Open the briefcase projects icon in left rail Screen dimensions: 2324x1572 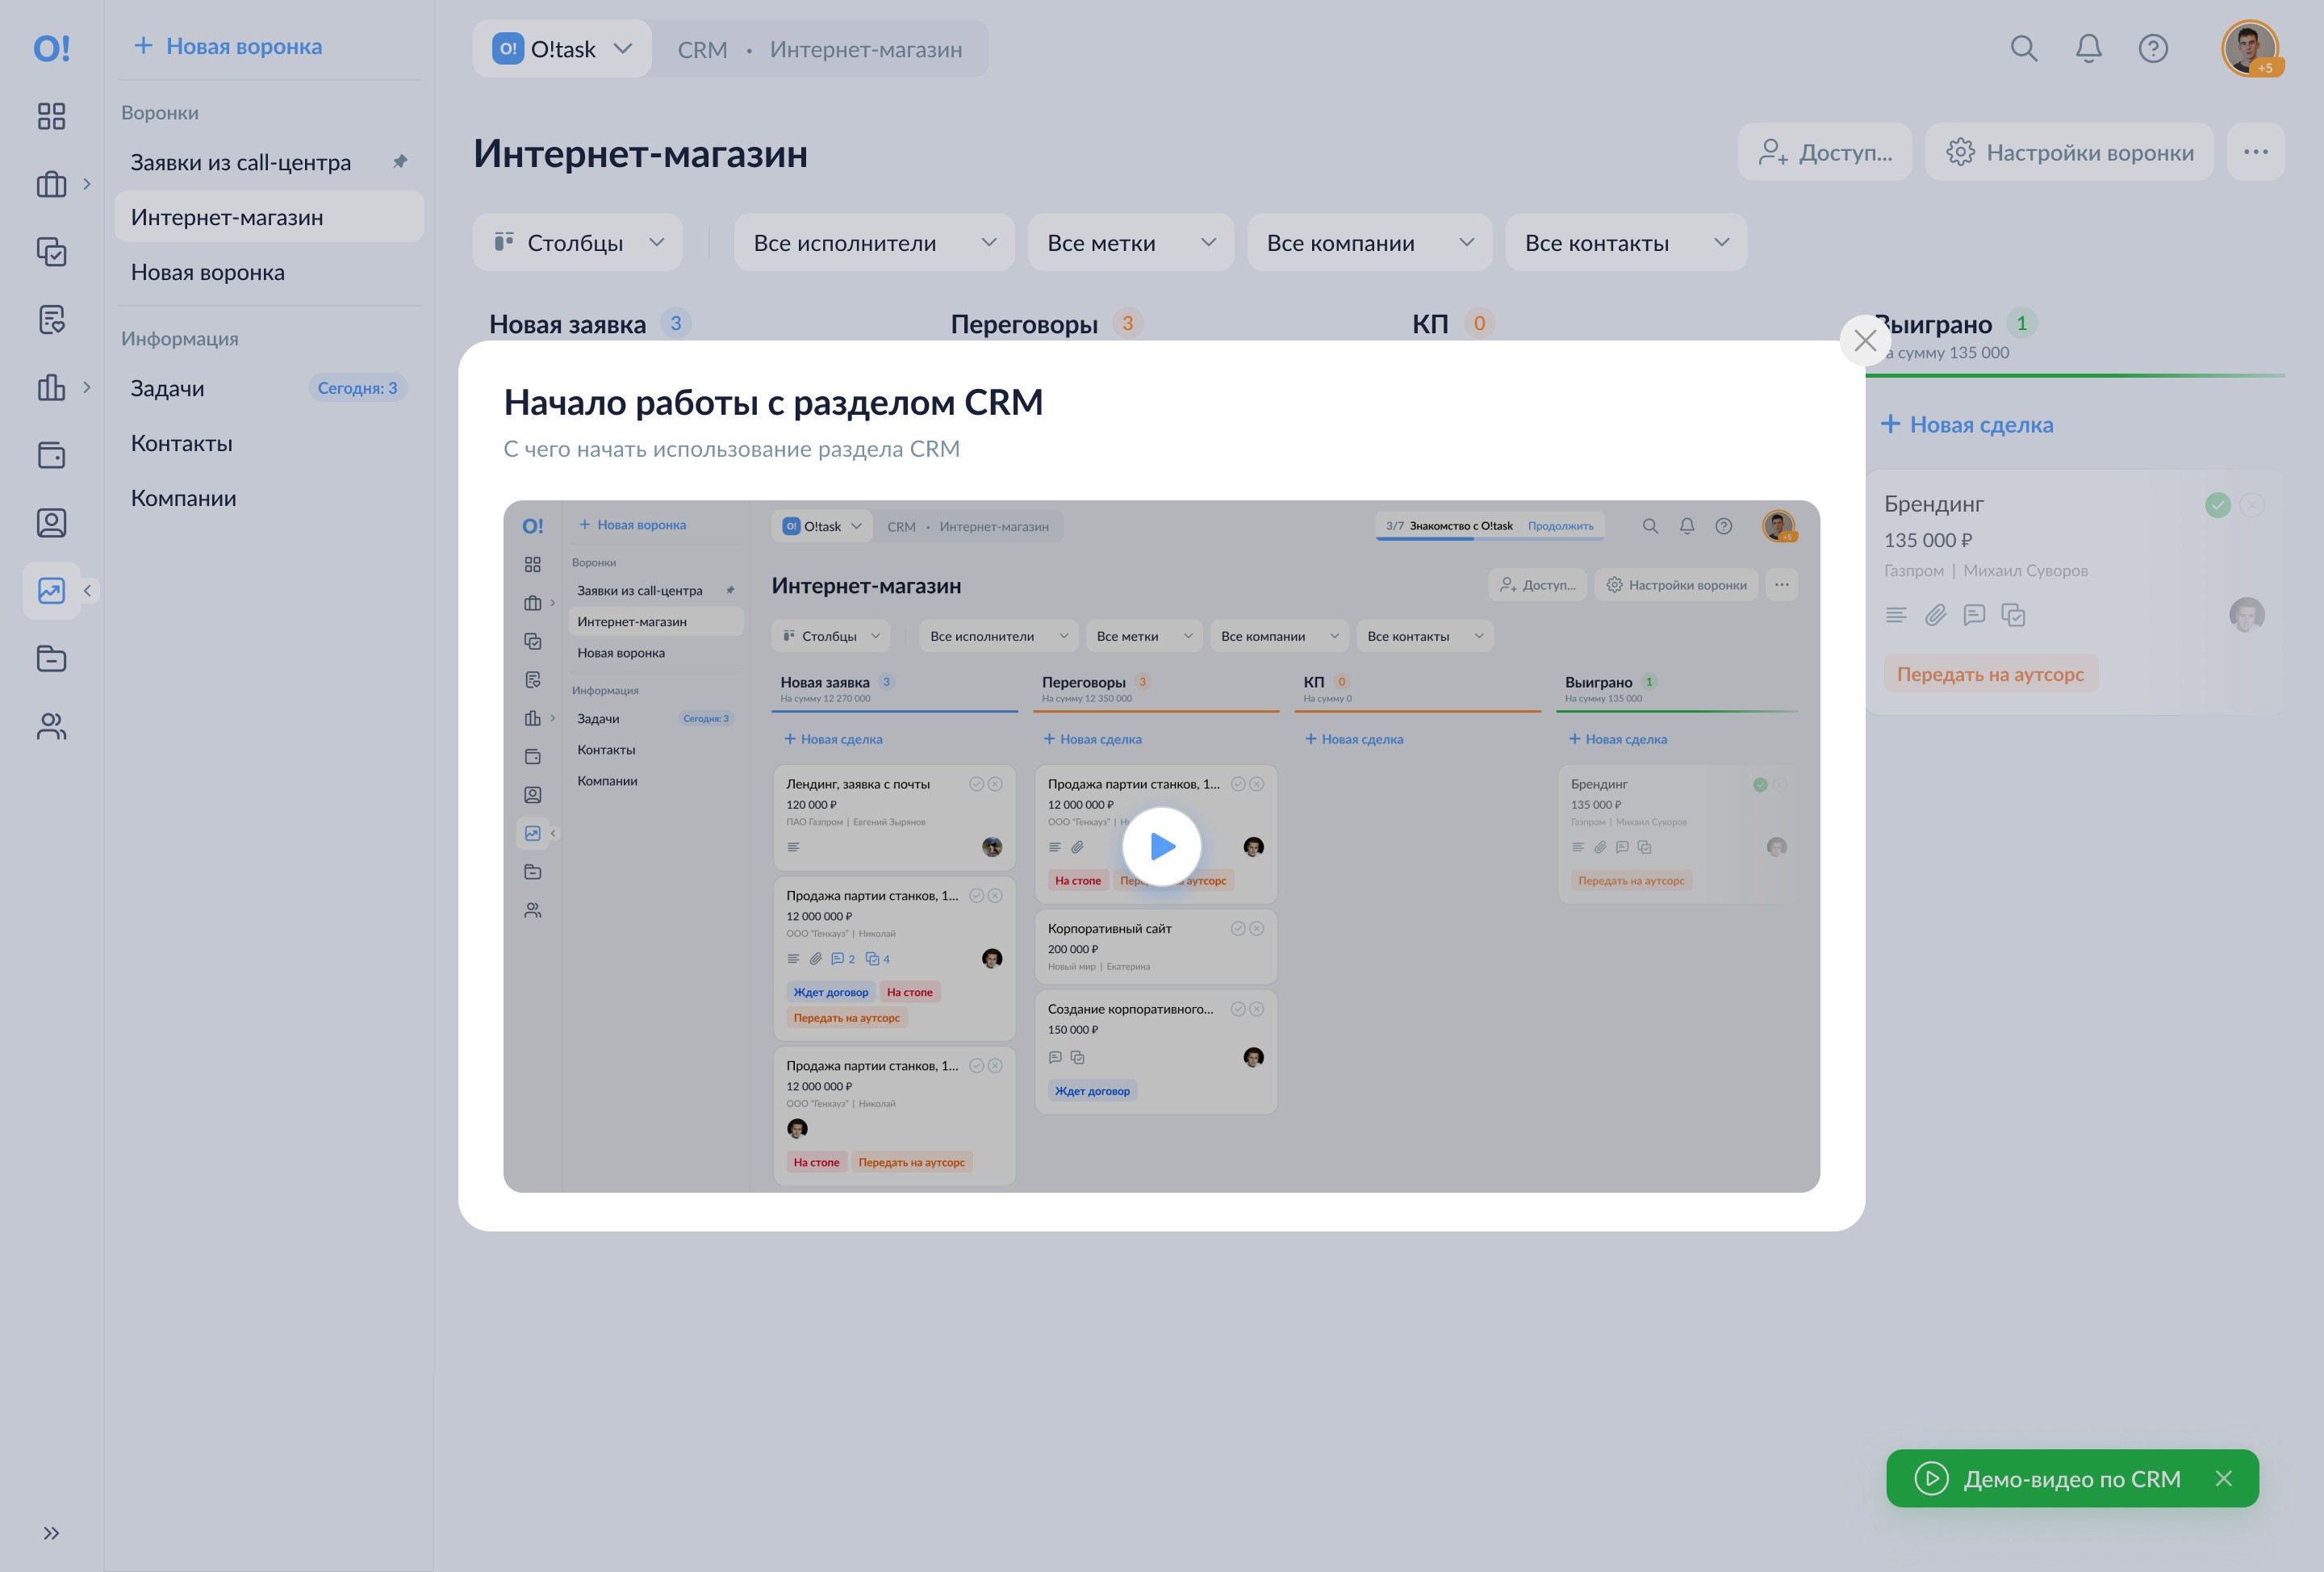point(51,184)
